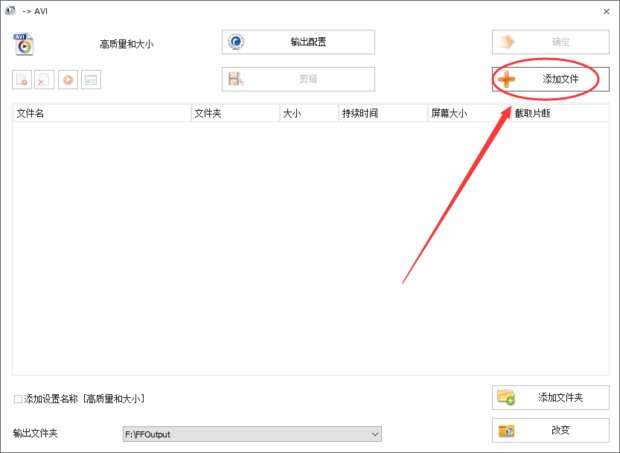Viewport: 620px width, 453px height.
Task: Click the media info toolbar icon
Action: (x=91, y=79)
